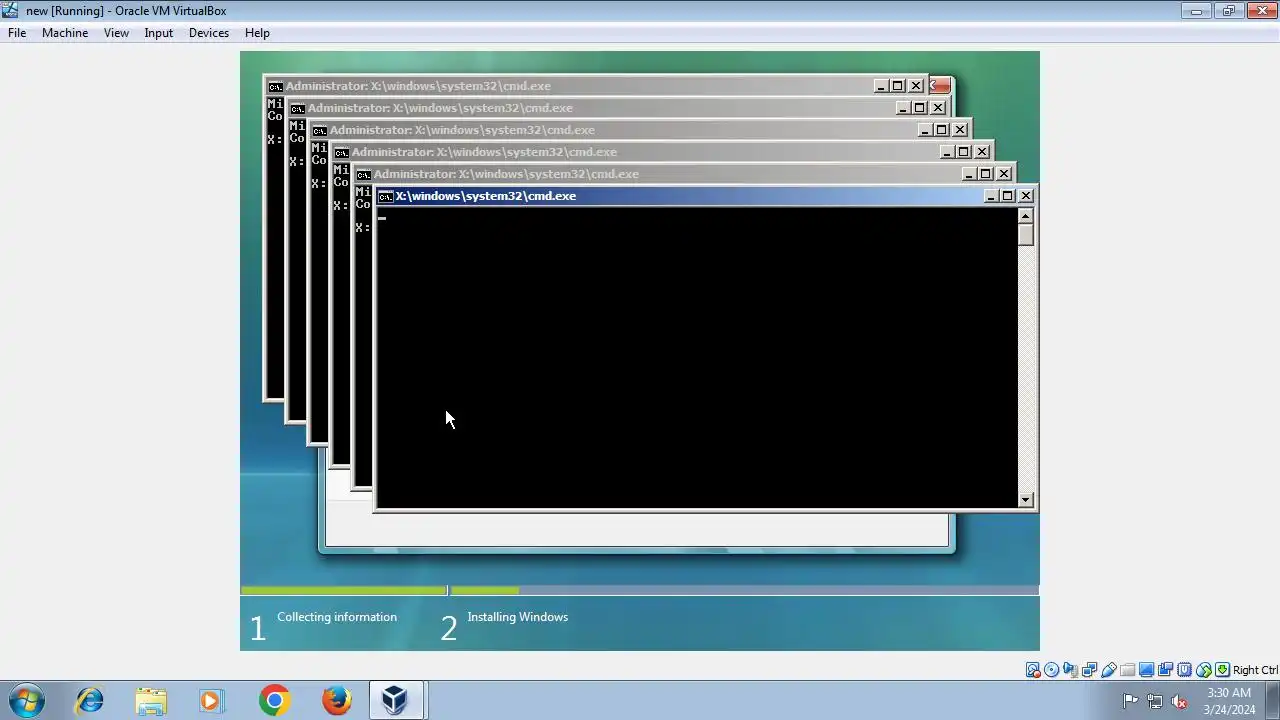Close the Oracle VM VirtualBox window
This screenshot has height=720, width=1280.
click(x=1260, y=11)
